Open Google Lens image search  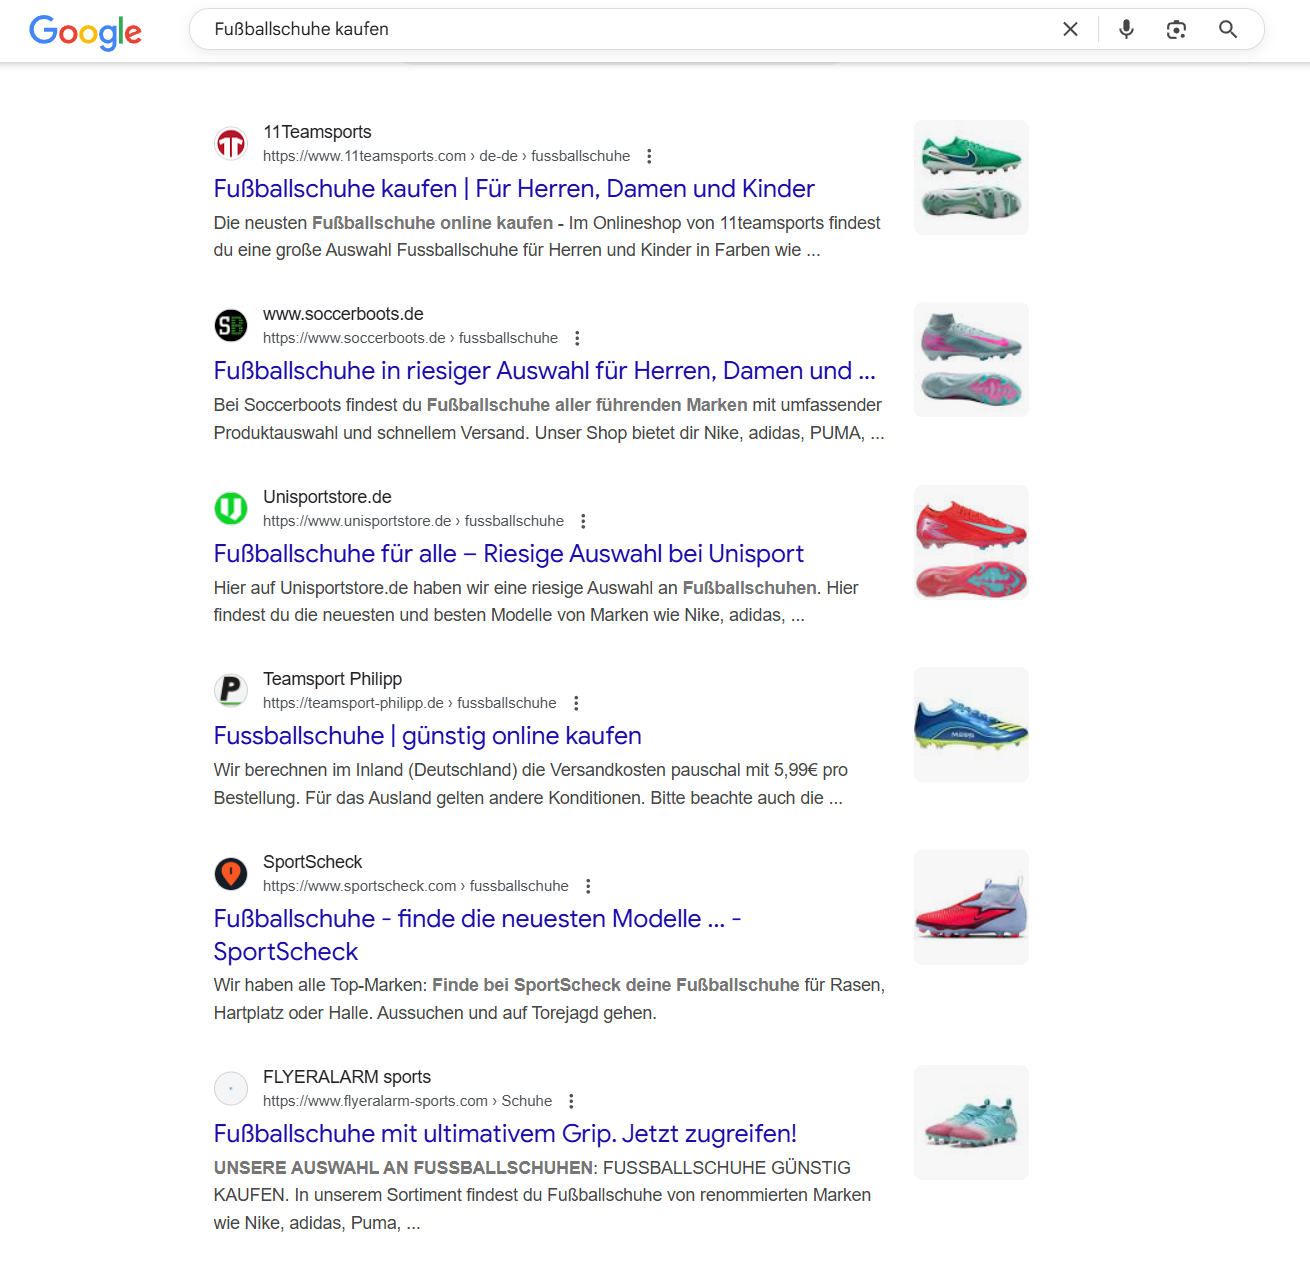[1176, 29]
